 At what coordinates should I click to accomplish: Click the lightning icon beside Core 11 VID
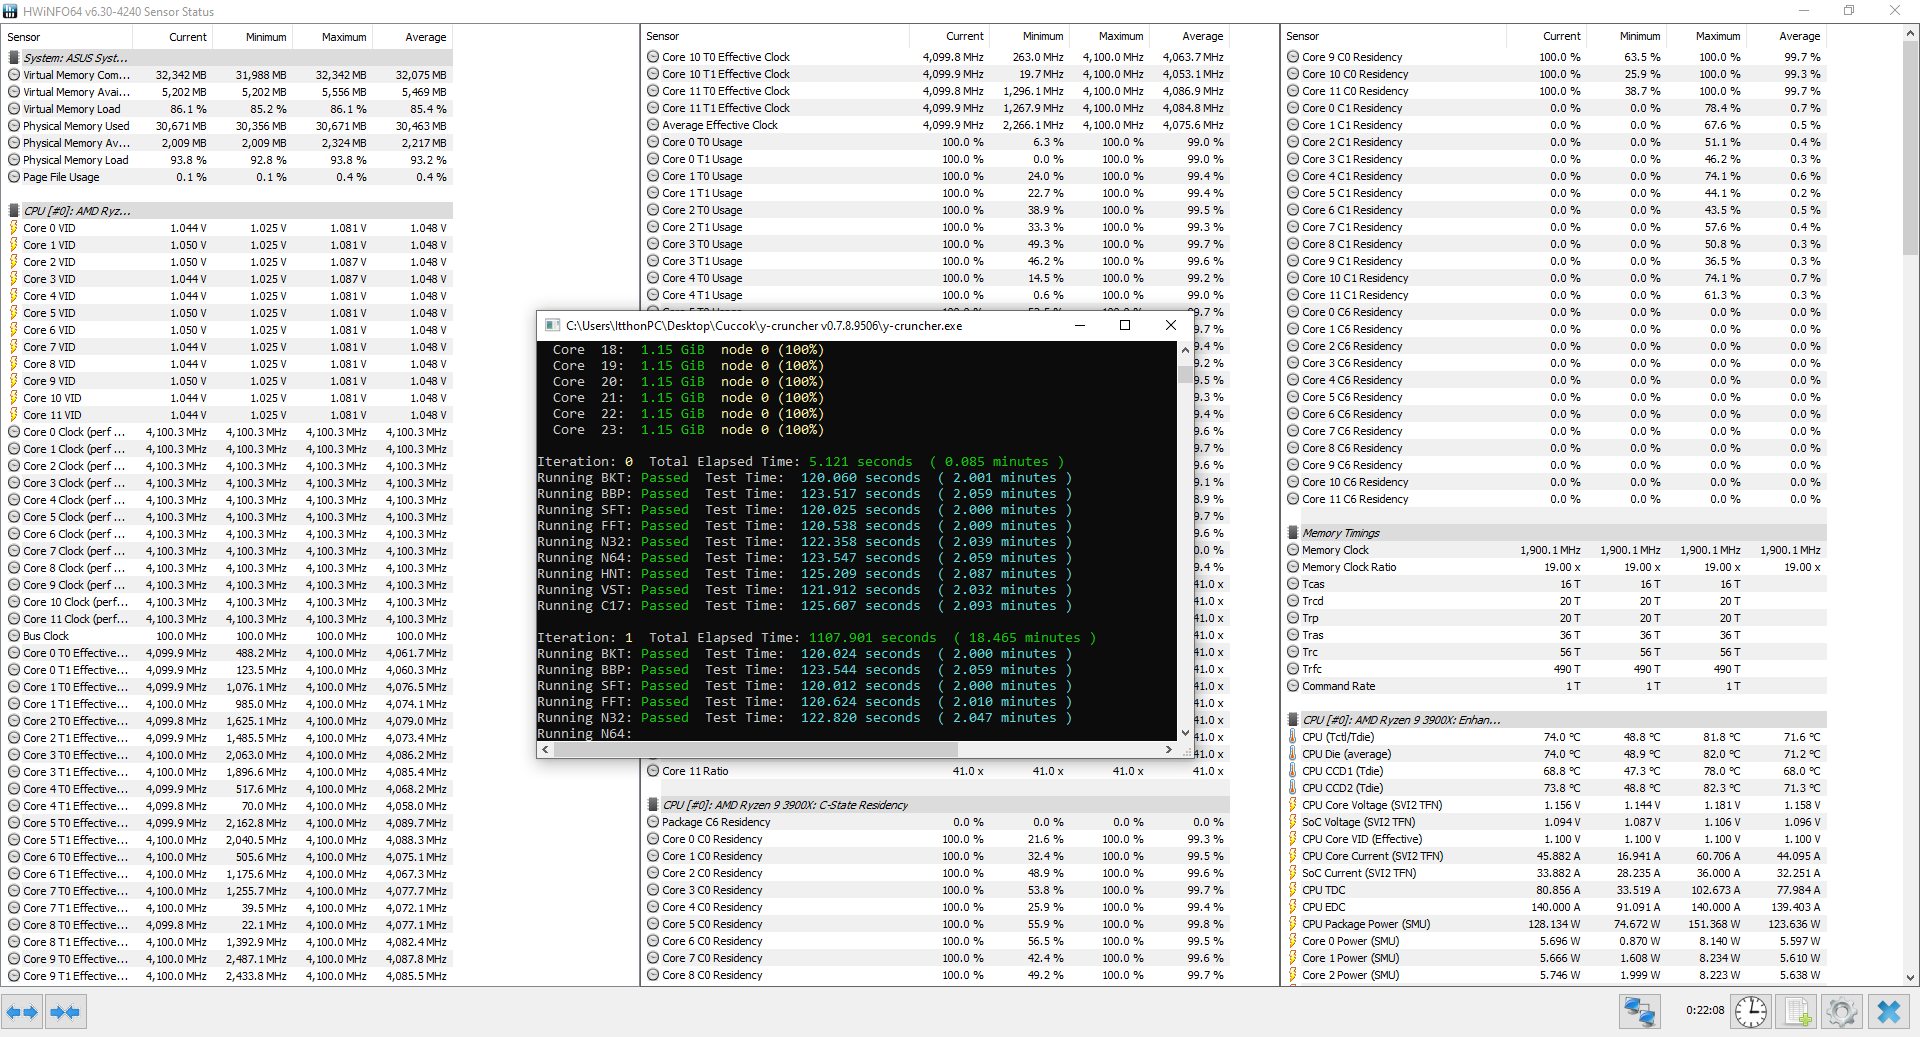(14, 415)
